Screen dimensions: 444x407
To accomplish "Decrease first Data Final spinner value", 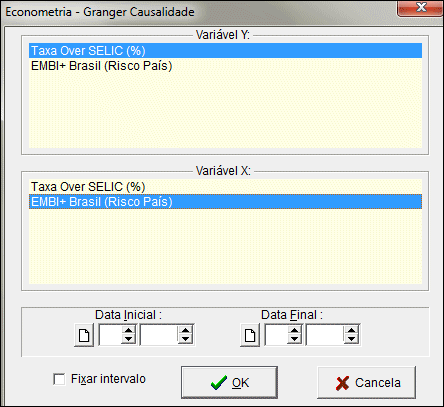I will tap(294, 339).
